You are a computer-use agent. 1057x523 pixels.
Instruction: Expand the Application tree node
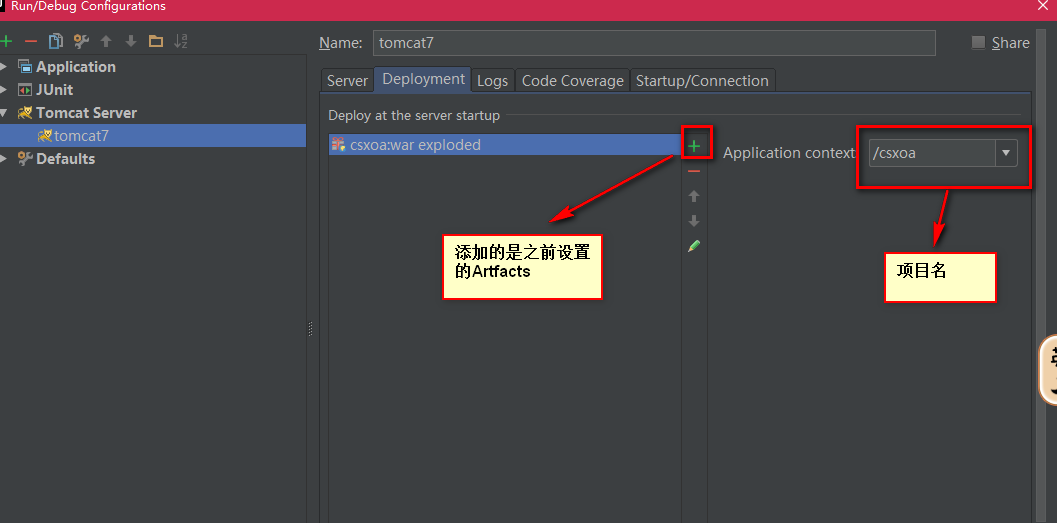pos(5,67)
